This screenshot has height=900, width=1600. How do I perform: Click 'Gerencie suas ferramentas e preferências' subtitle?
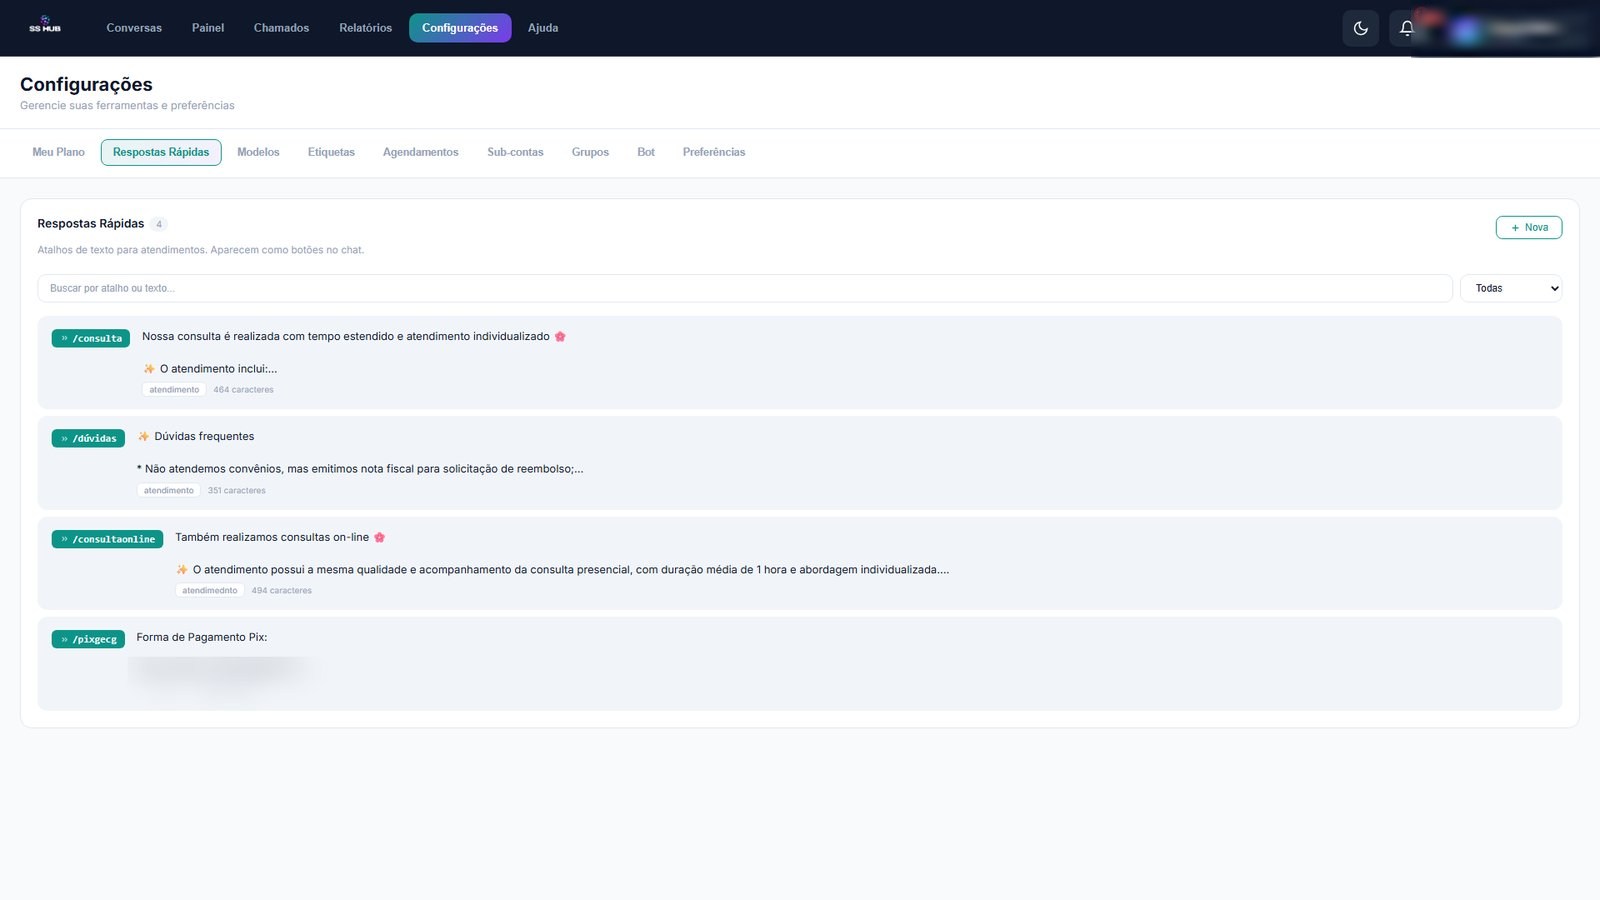127,105
